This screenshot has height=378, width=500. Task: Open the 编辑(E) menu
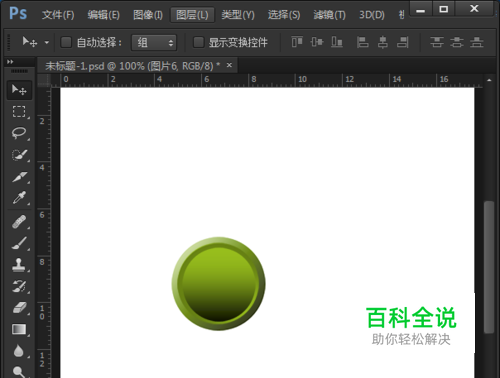103,15
